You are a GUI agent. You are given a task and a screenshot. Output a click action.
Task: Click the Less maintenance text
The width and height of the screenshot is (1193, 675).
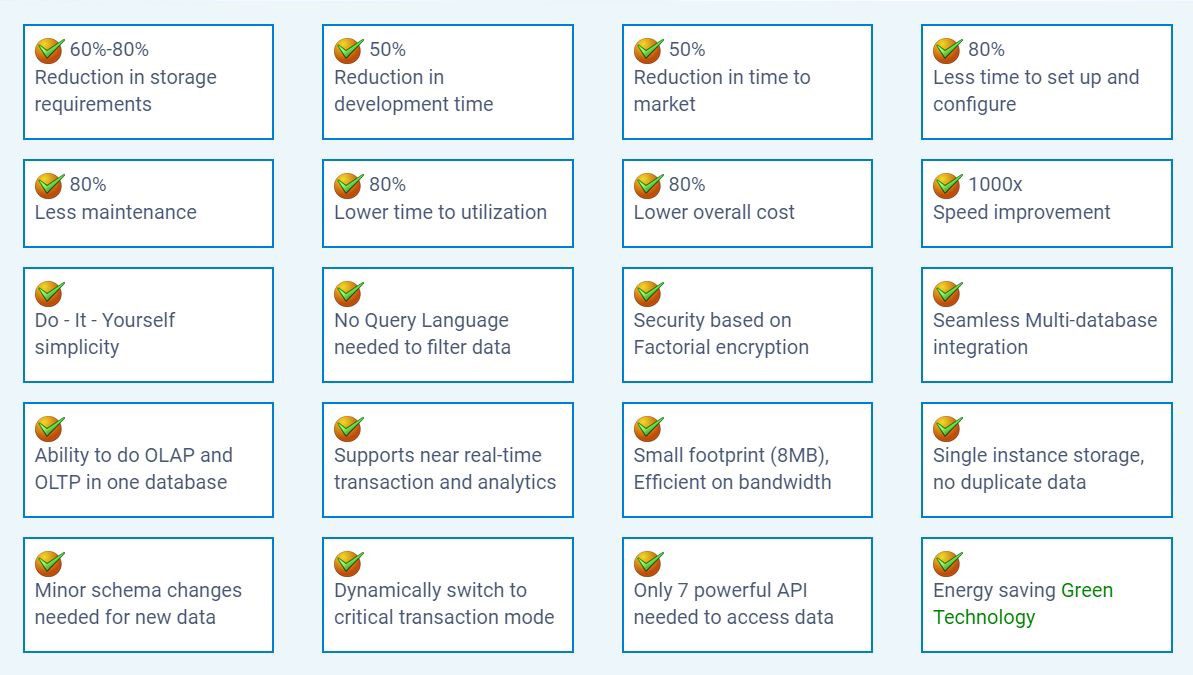click(x=116, y=212)
